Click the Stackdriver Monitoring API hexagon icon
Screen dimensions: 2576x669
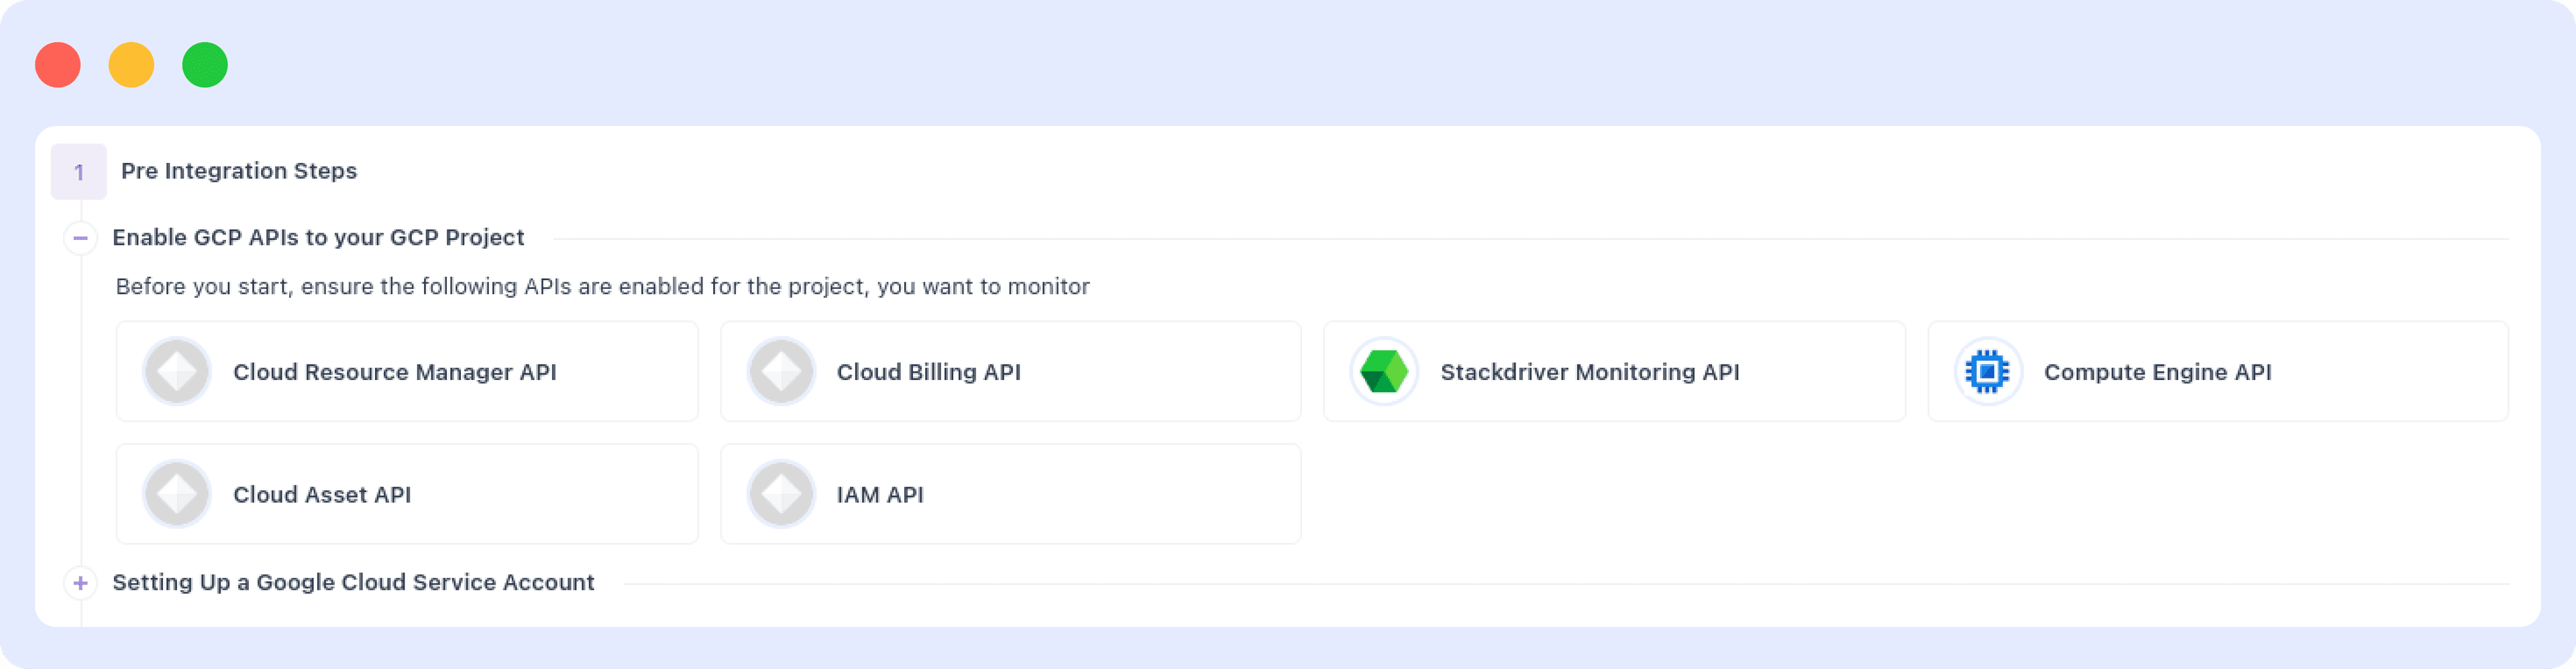[x=1386, y=371]
